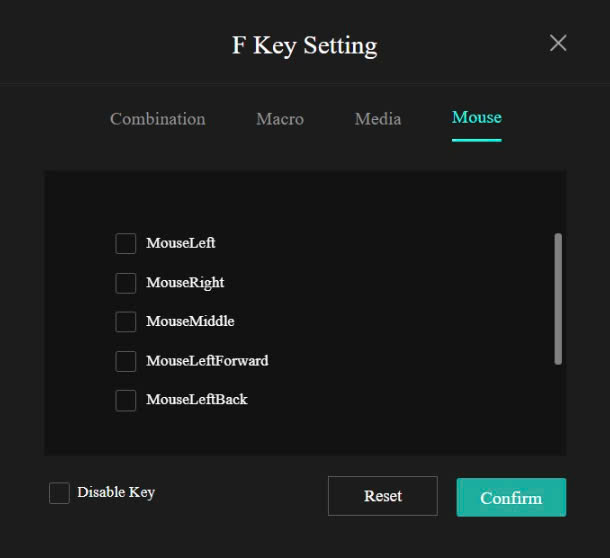Enable the MouseLeft checkbox
The height and width of the screenshot is (558, 610).
[126, 244]
